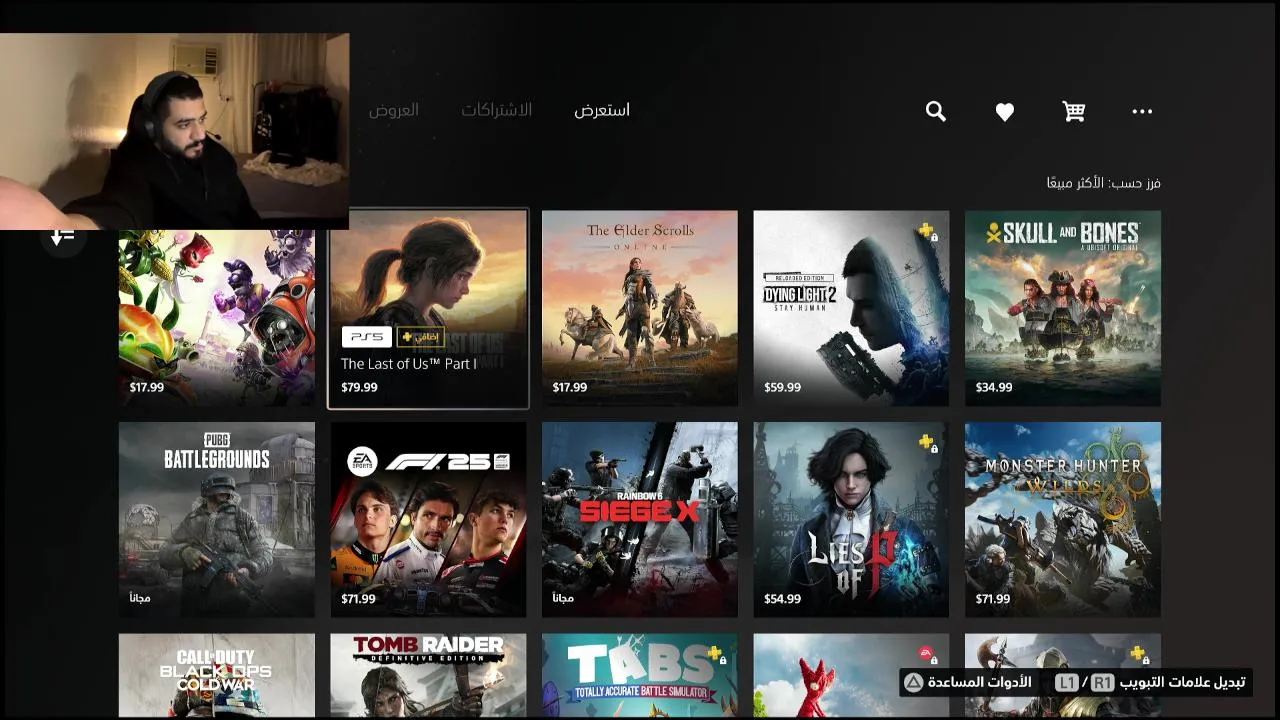The height and width of the screenshot is (720, 1280).
Task: Click the EA Play badge on the red character tile
Action: (x=927, y=654)
